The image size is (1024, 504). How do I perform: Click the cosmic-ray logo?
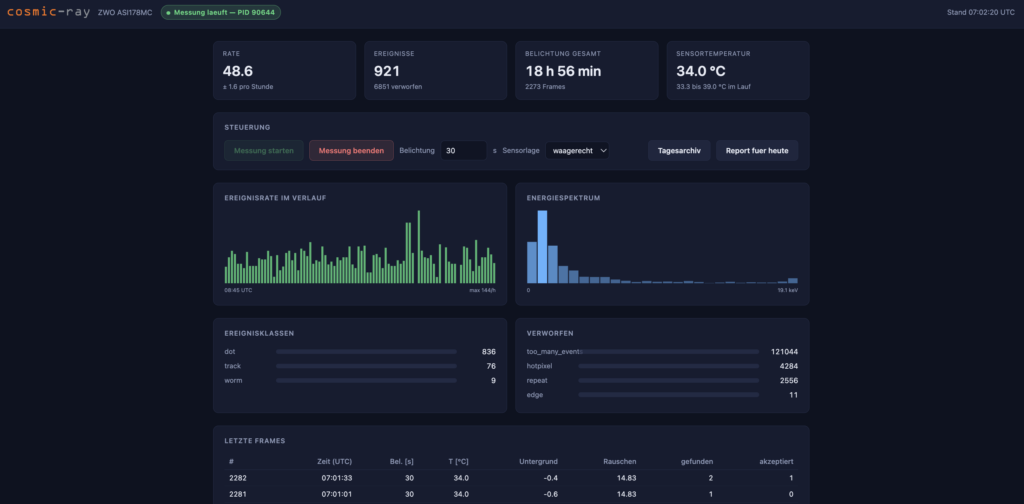48,12
